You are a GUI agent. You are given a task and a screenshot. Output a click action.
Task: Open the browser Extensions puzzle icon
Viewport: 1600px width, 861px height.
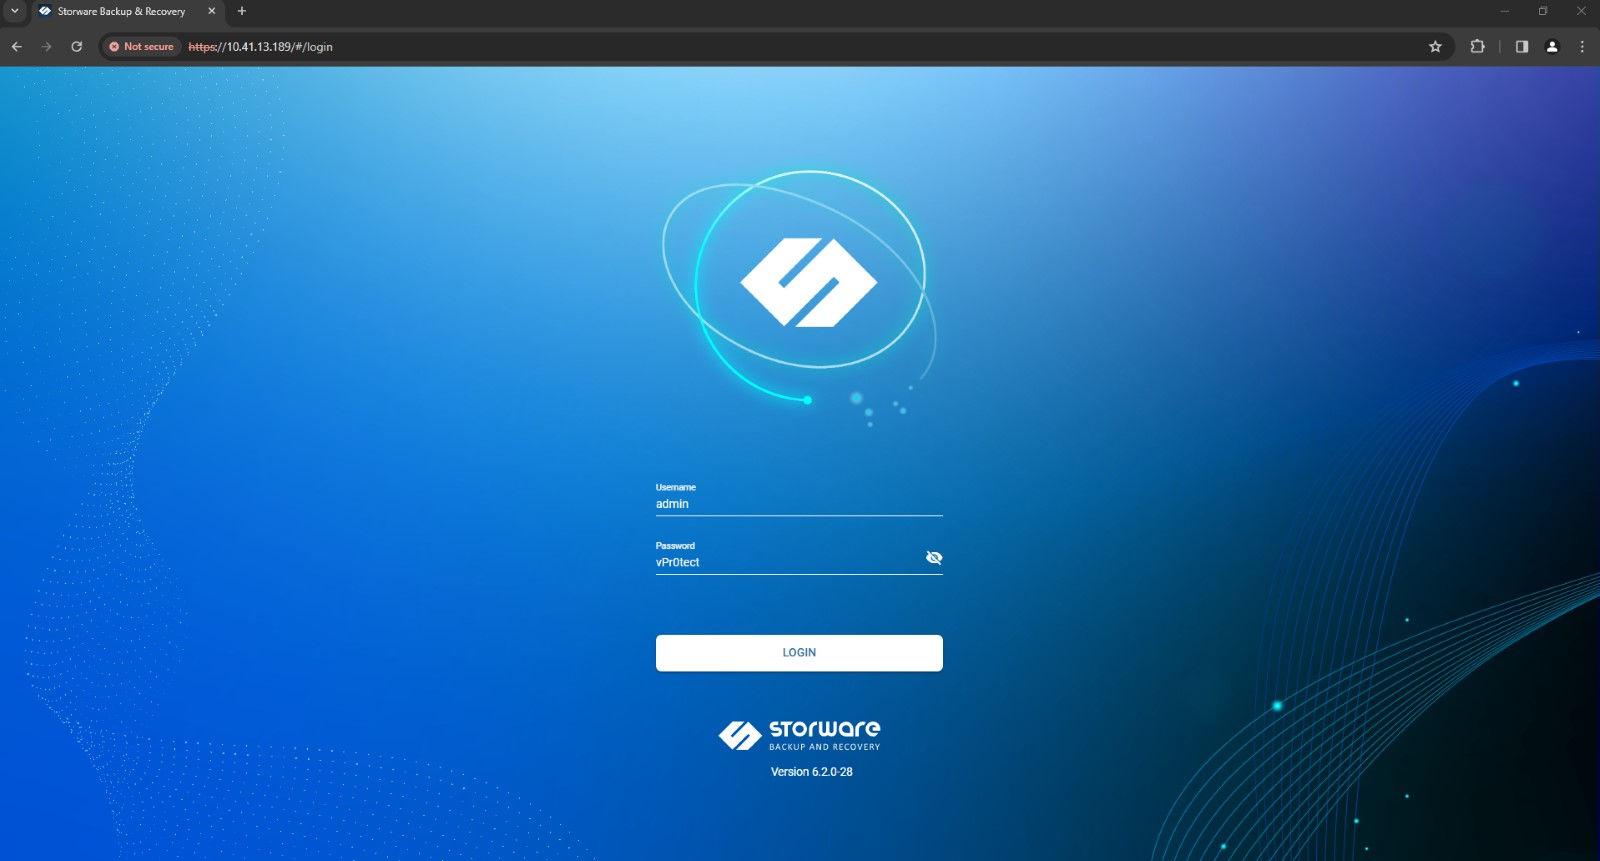point(1477,47)
